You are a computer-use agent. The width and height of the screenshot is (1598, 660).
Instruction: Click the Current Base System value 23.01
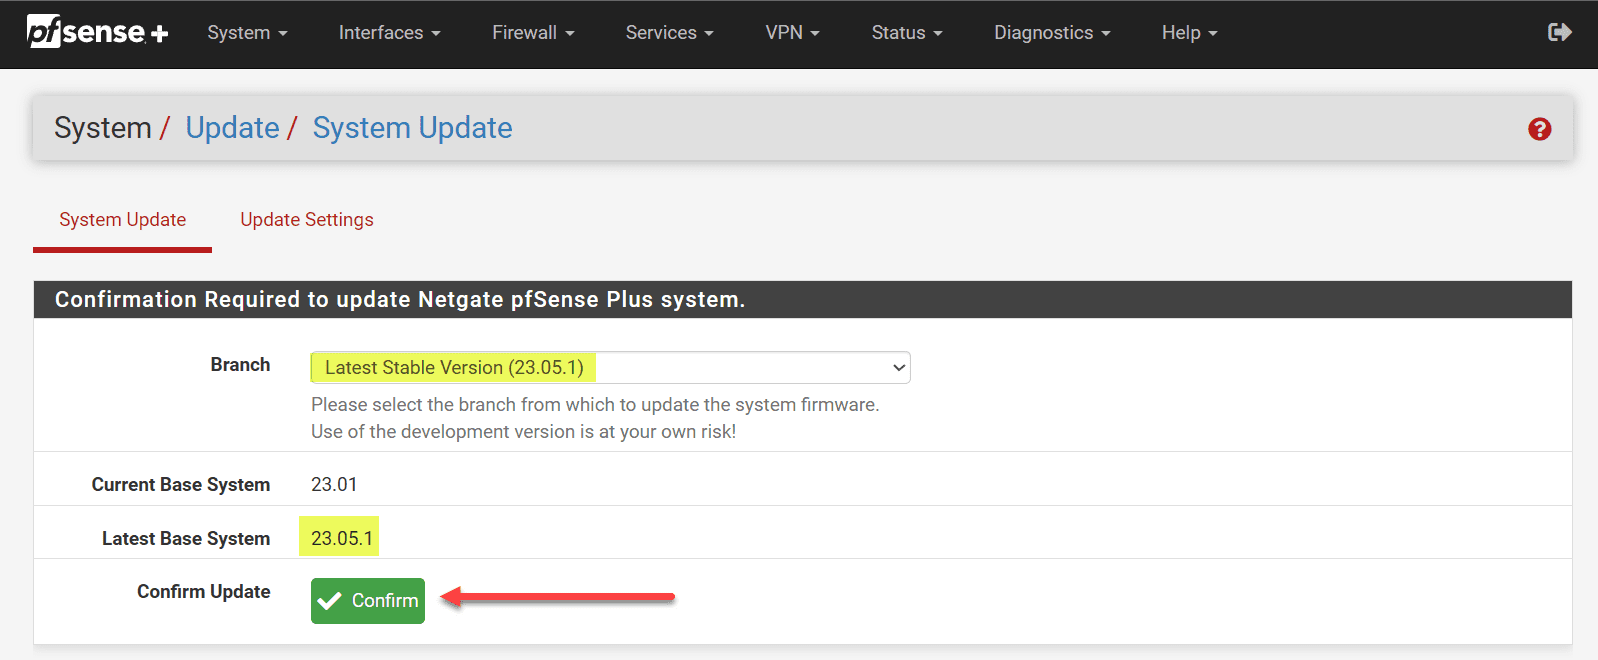pyautogui.click(x=334, y=485)
